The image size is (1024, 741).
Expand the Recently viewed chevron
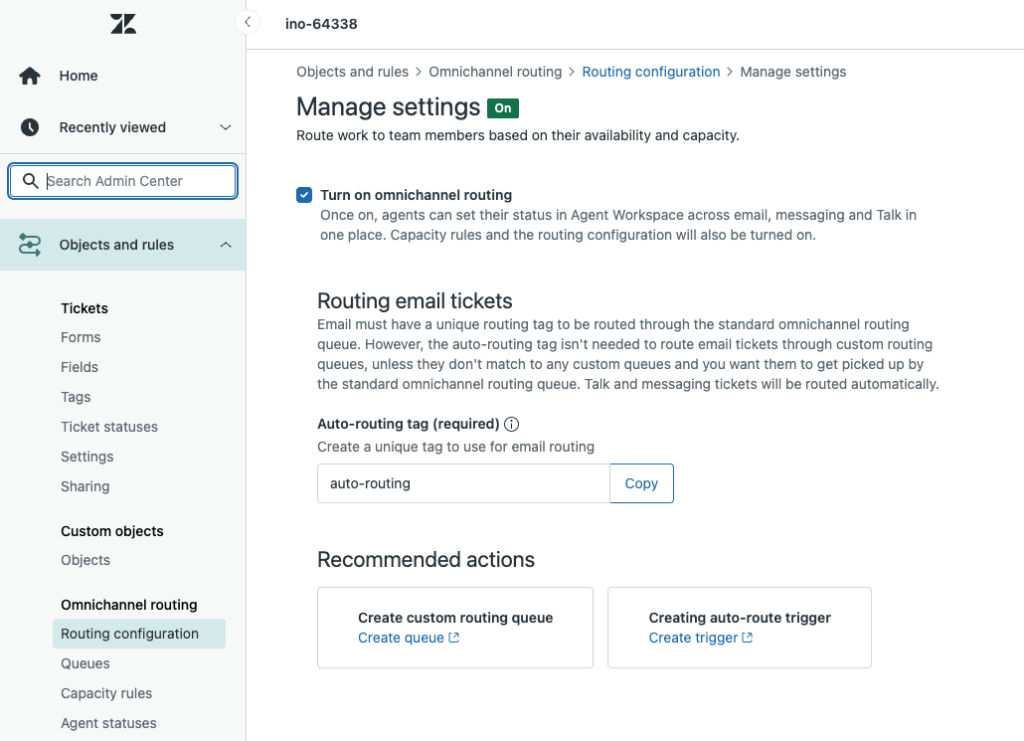coord(225,128)
